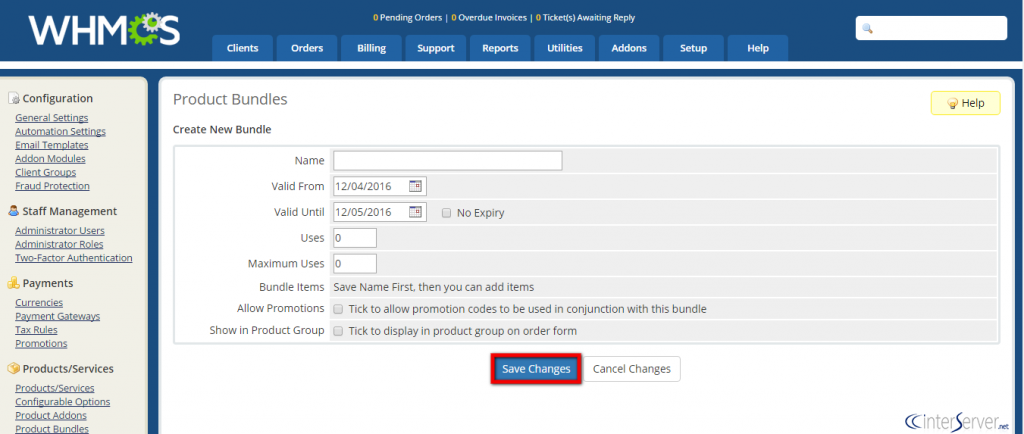1024x434 pixels.
Task: Click the Overdue Invoices status link
Action: (x=489, y=18)
